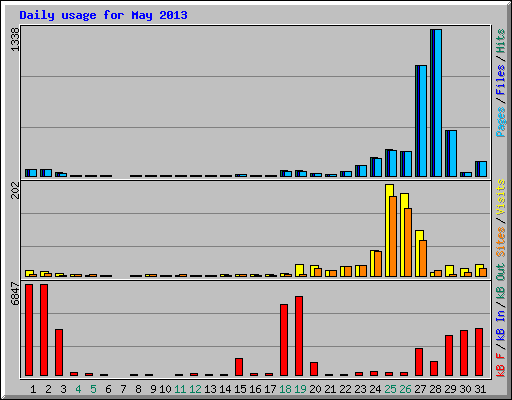512x400 pixels.
Task: Click the red kB bar for day 2
Action: click(x=44, y=330)
